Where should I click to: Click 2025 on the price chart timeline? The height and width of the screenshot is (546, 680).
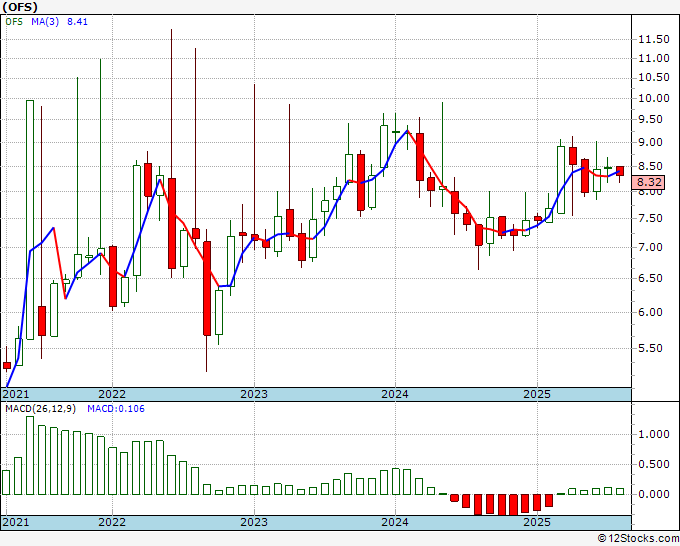coord(537,394)
